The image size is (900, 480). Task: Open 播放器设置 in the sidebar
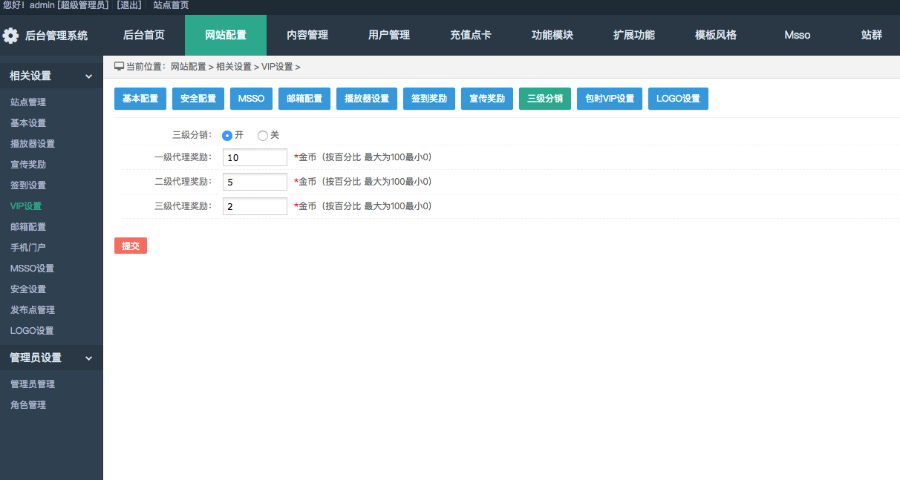click(32, 144)
